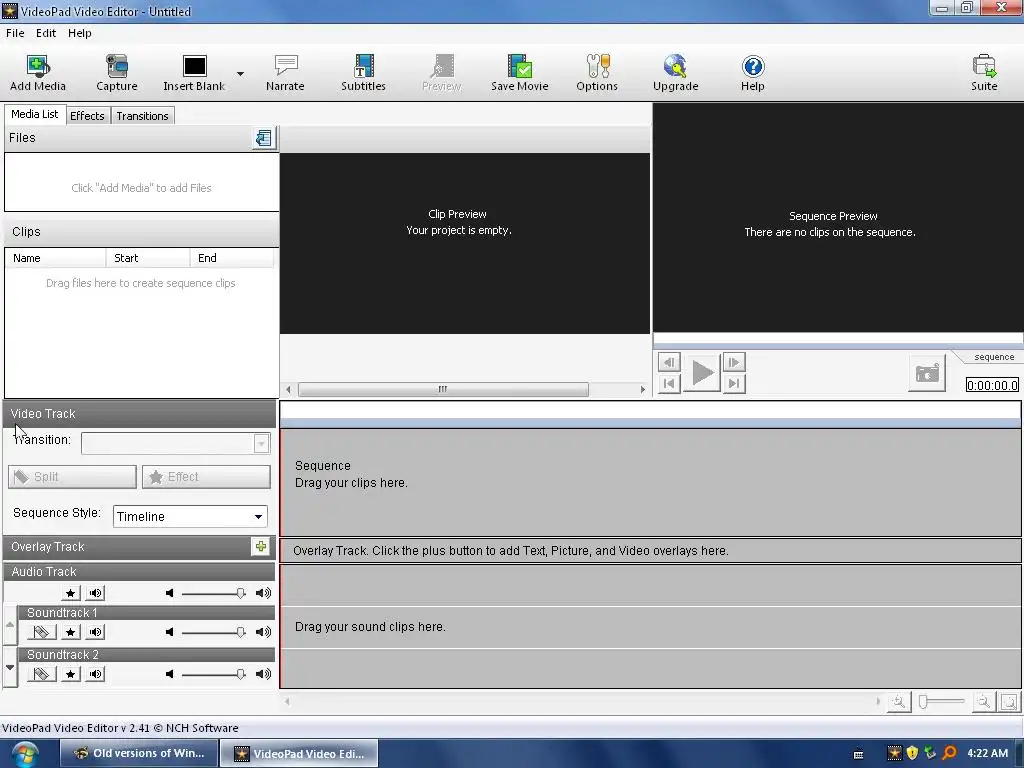
Task: Open the File menu
Action: (x=15, y=33)
